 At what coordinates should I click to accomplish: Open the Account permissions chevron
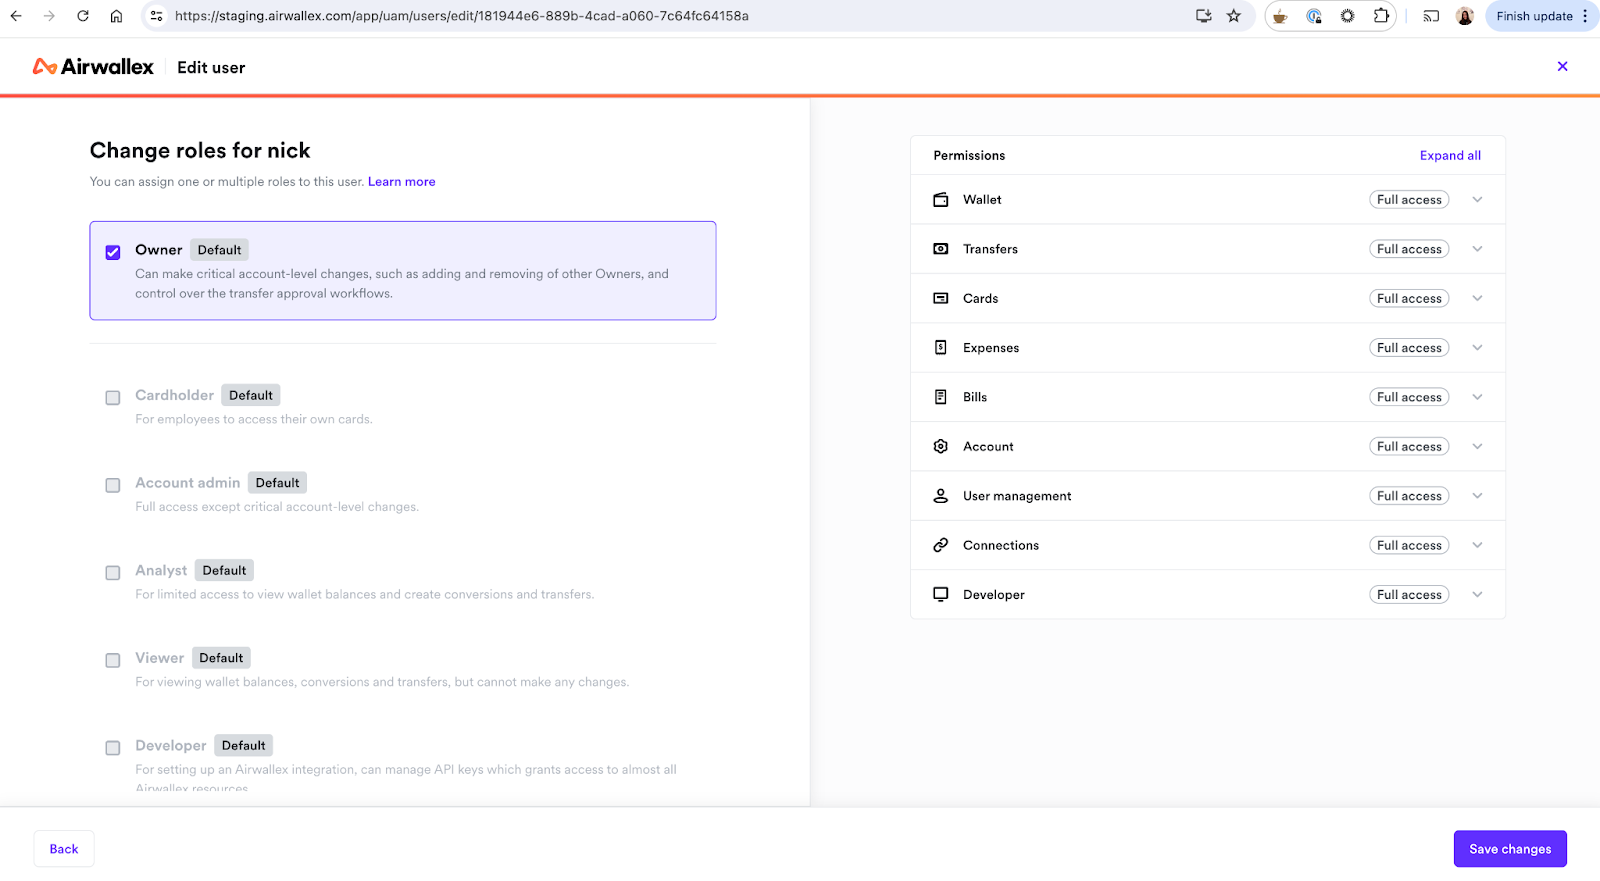coord(1477,447)
